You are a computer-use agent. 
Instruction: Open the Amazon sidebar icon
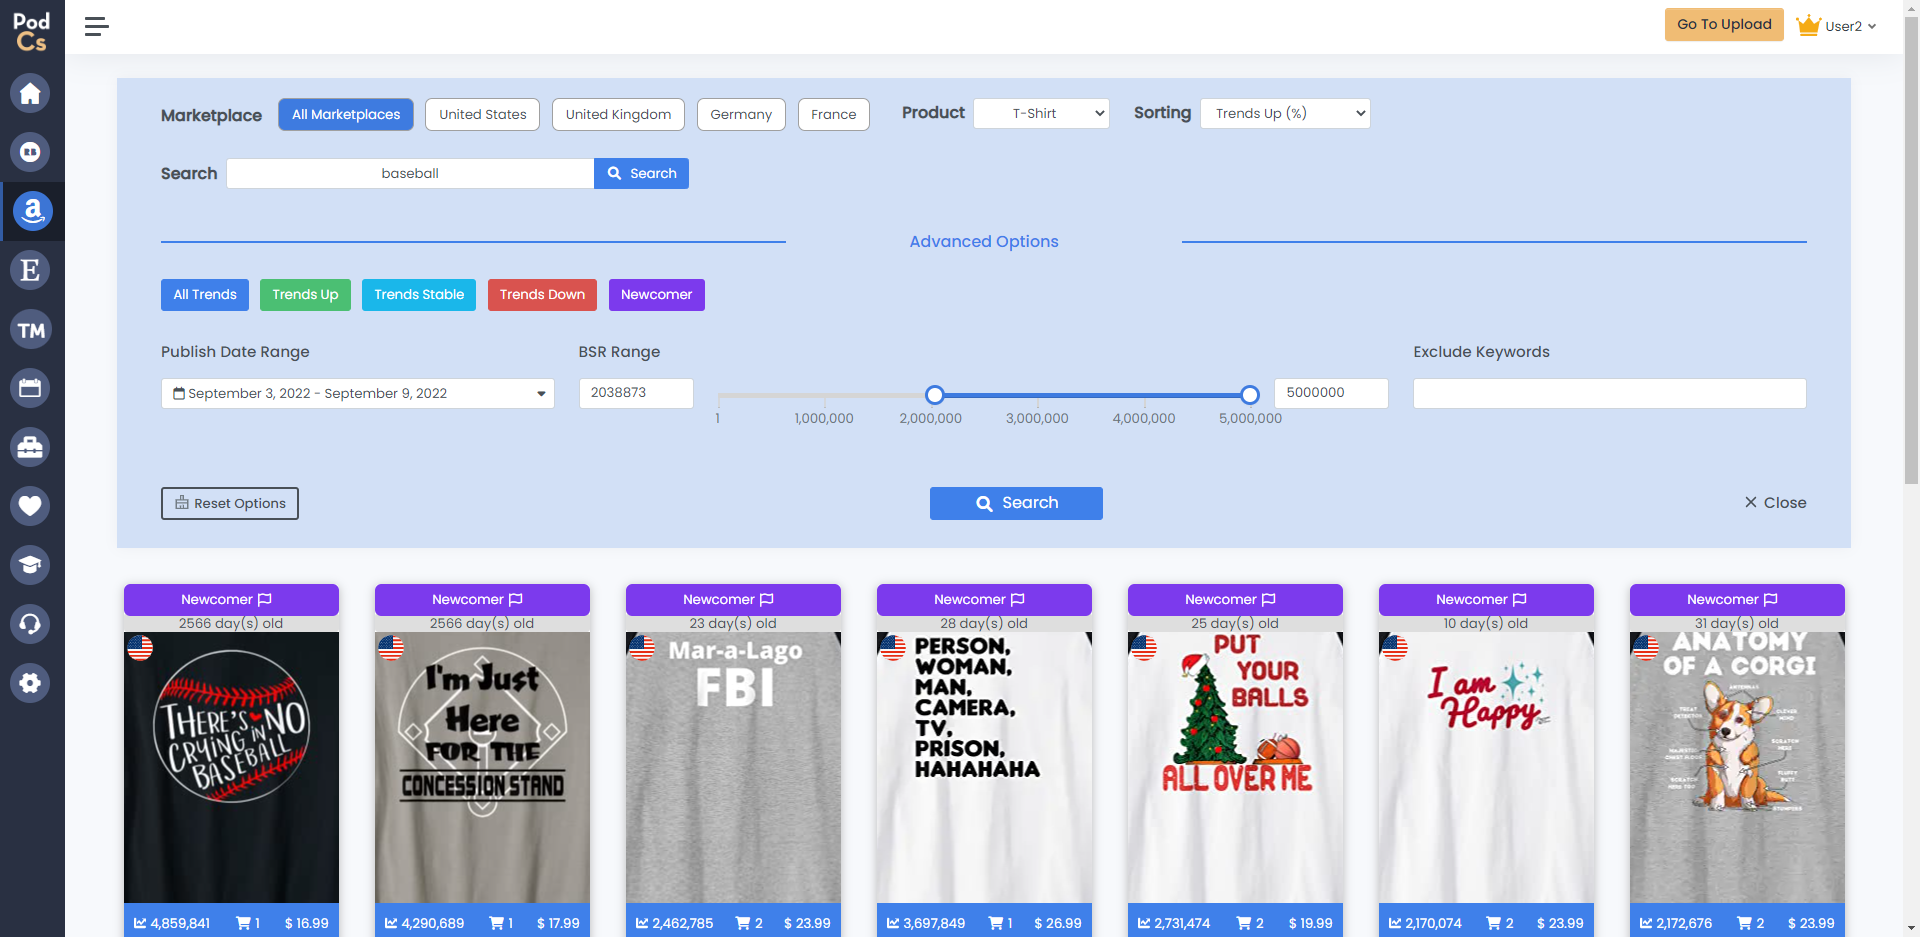(32, 211)
